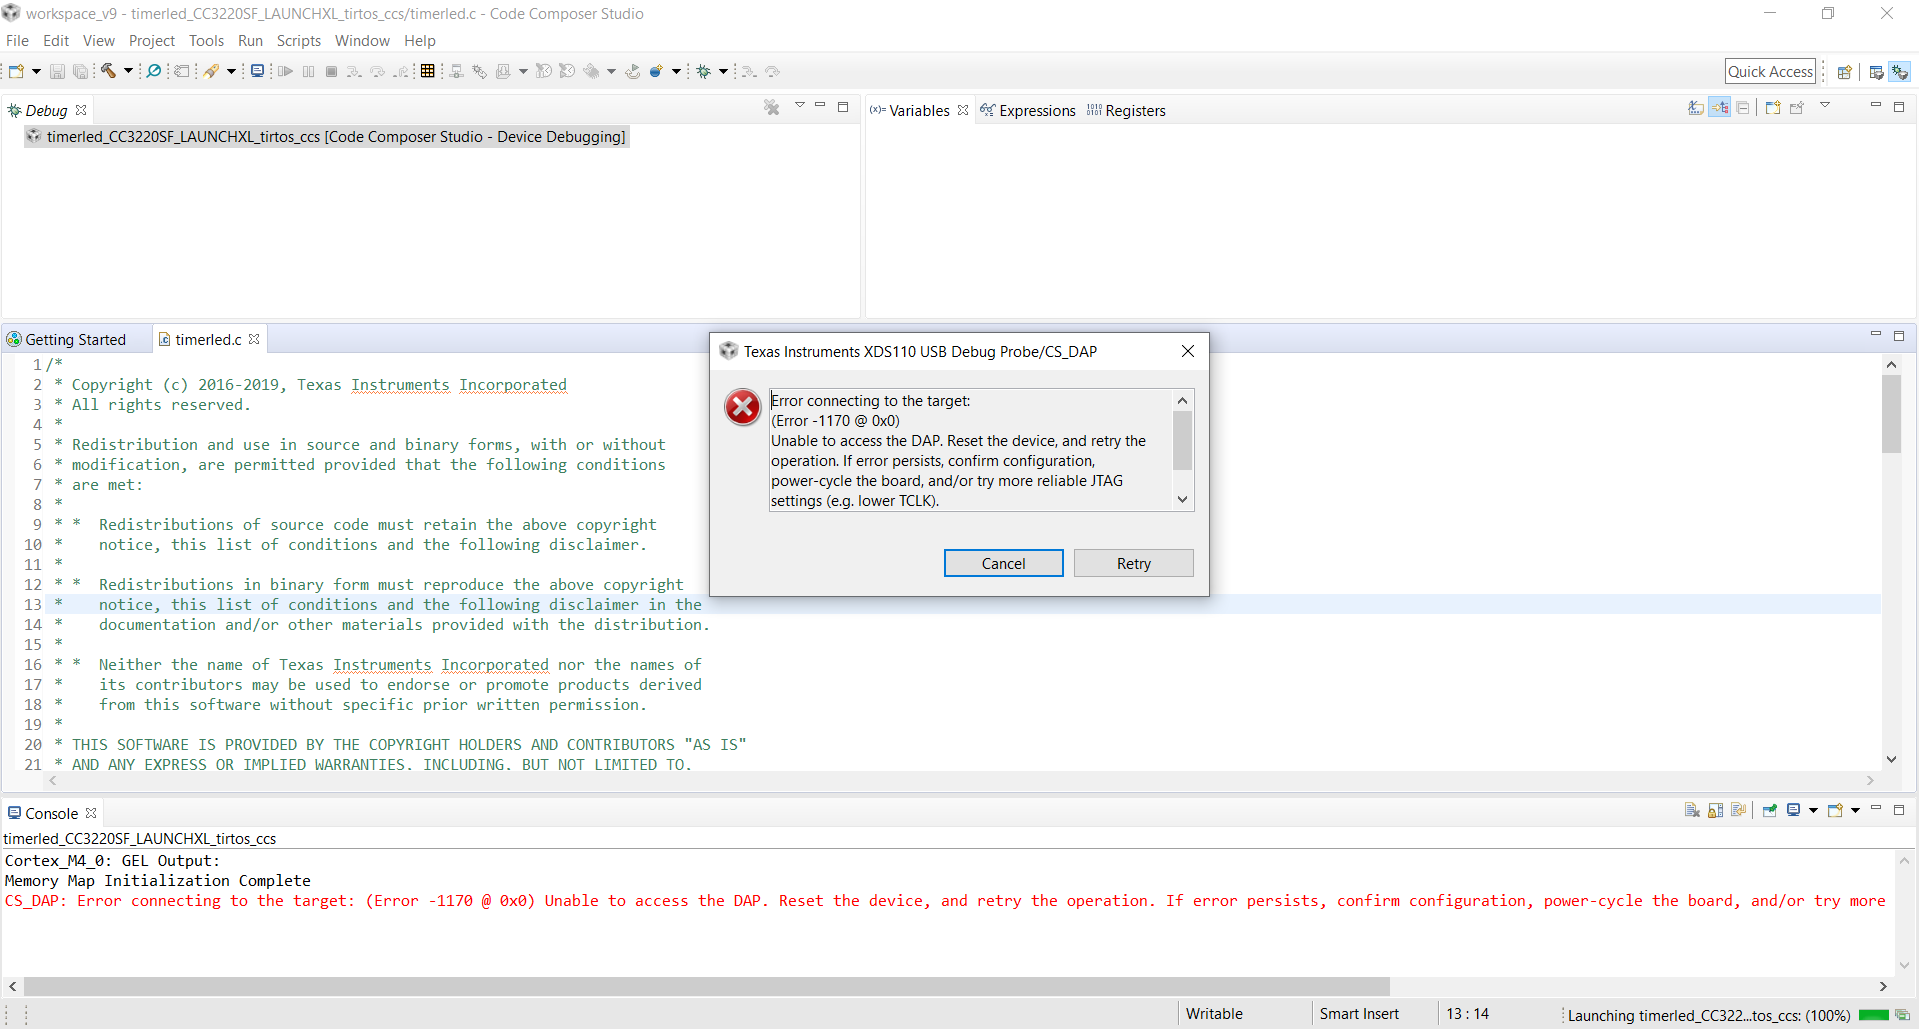Expand the flash icon dropdown arrow
Image resolution: width=1919 pixels, height=1029 pixels.
tap(231, 71)
